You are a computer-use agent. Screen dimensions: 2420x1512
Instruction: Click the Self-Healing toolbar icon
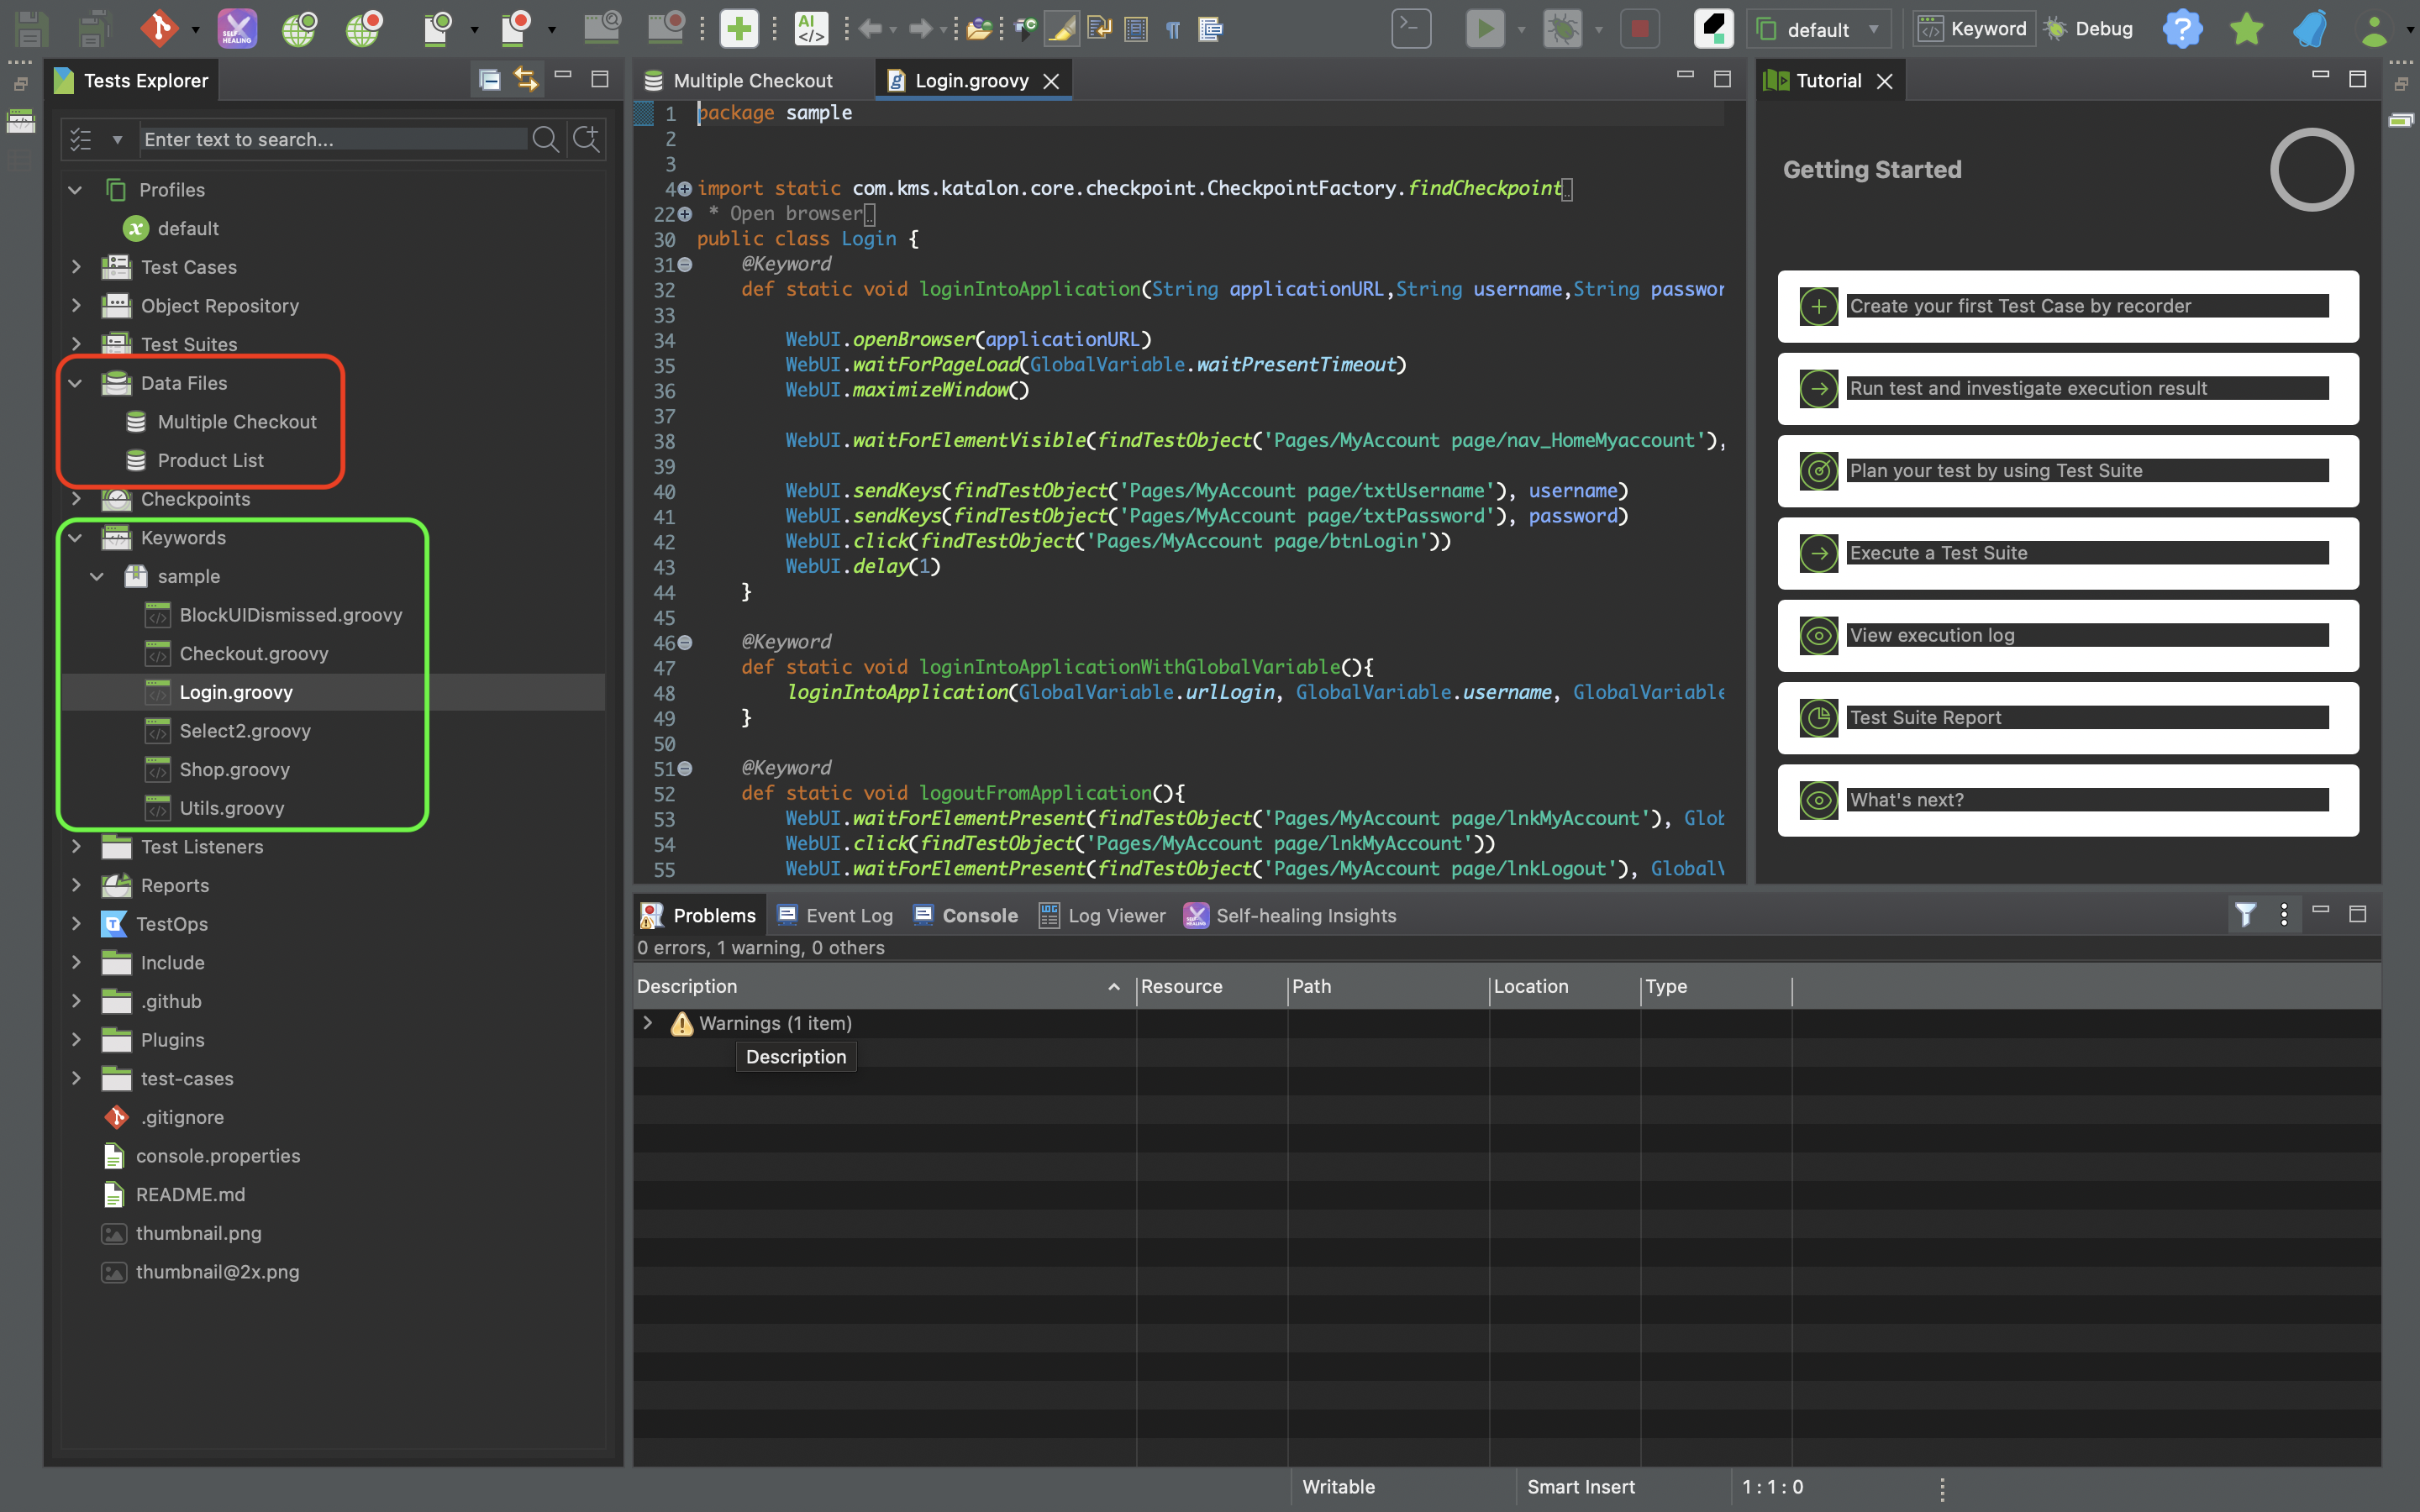(x=236, y=28)
